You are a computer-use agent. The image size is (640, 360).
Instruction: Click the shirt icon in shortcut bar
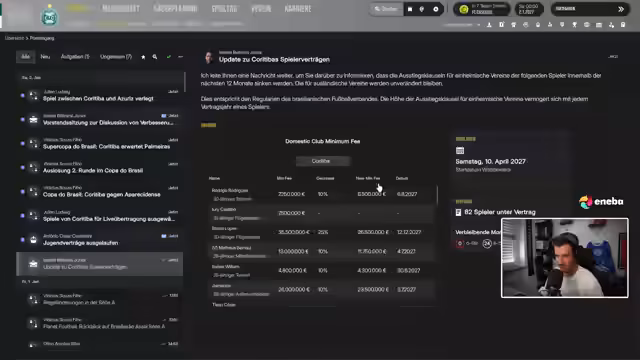[x=514, y=25]
